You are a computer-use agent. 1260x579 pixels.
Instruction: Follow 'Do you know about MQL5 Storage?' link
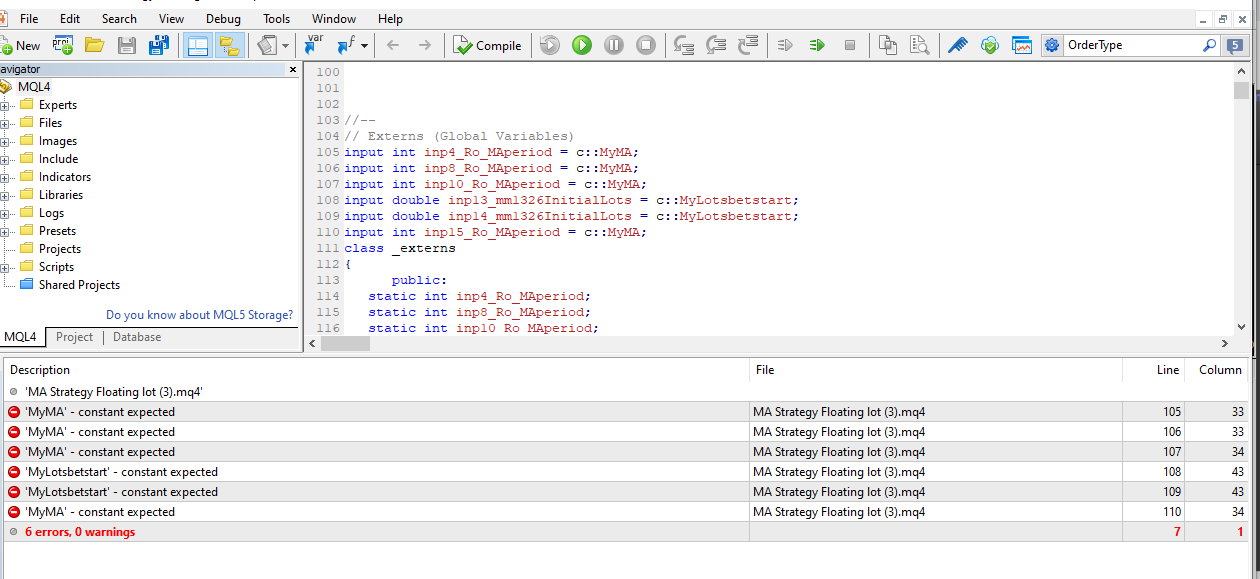click(200, 314)
